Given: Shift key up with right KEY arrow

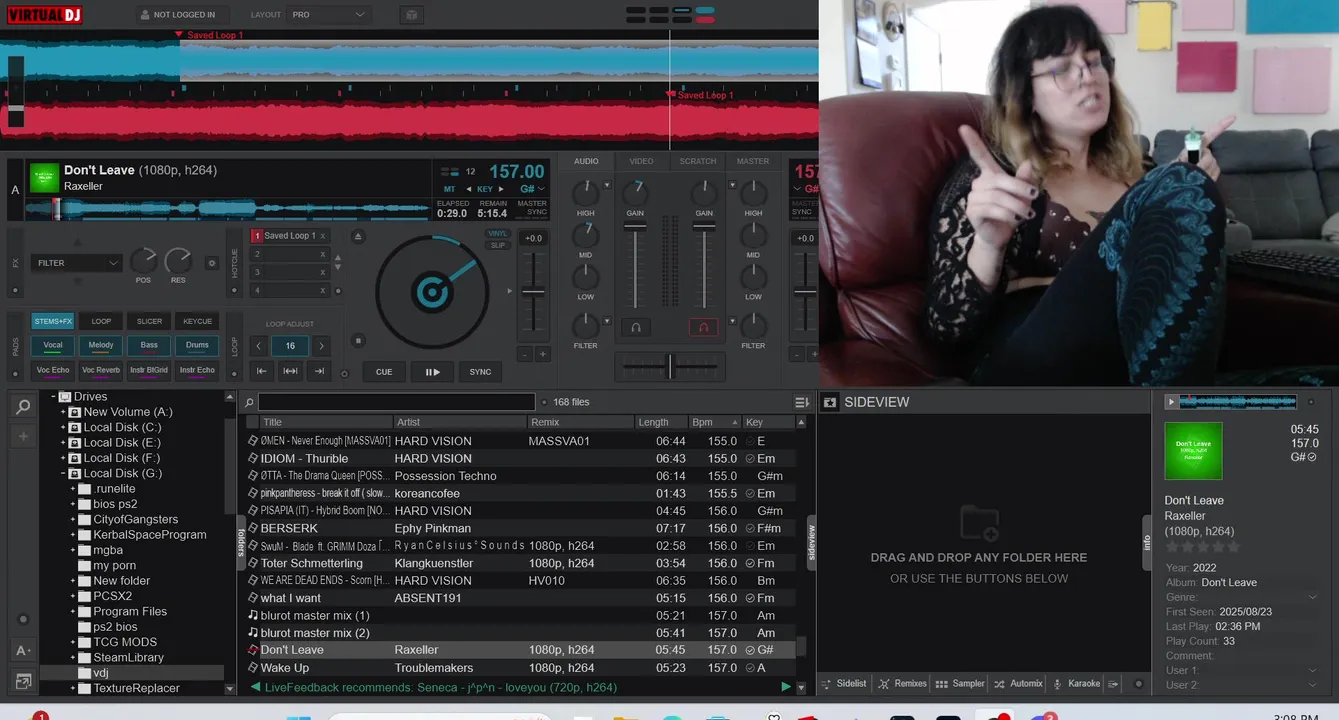Looking at the screenshot, I should (501, 189).
